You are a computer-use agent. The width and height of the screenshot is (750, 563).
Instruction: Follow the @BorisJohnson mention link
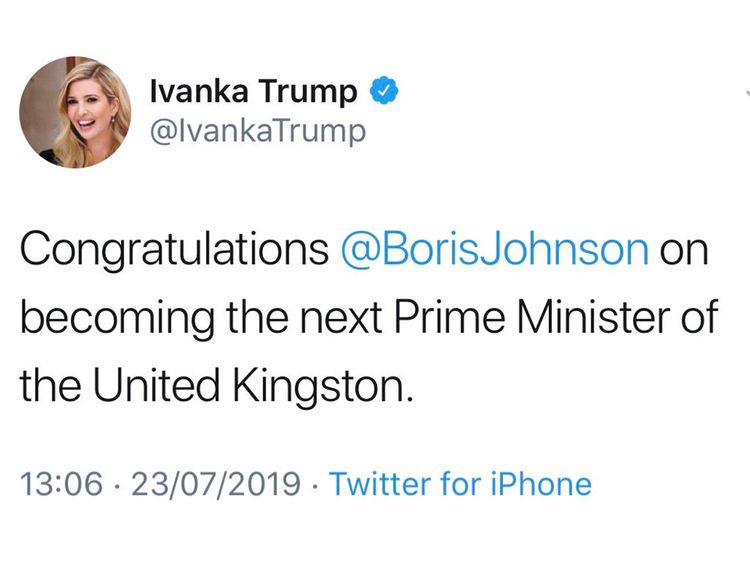coord(495,249)
